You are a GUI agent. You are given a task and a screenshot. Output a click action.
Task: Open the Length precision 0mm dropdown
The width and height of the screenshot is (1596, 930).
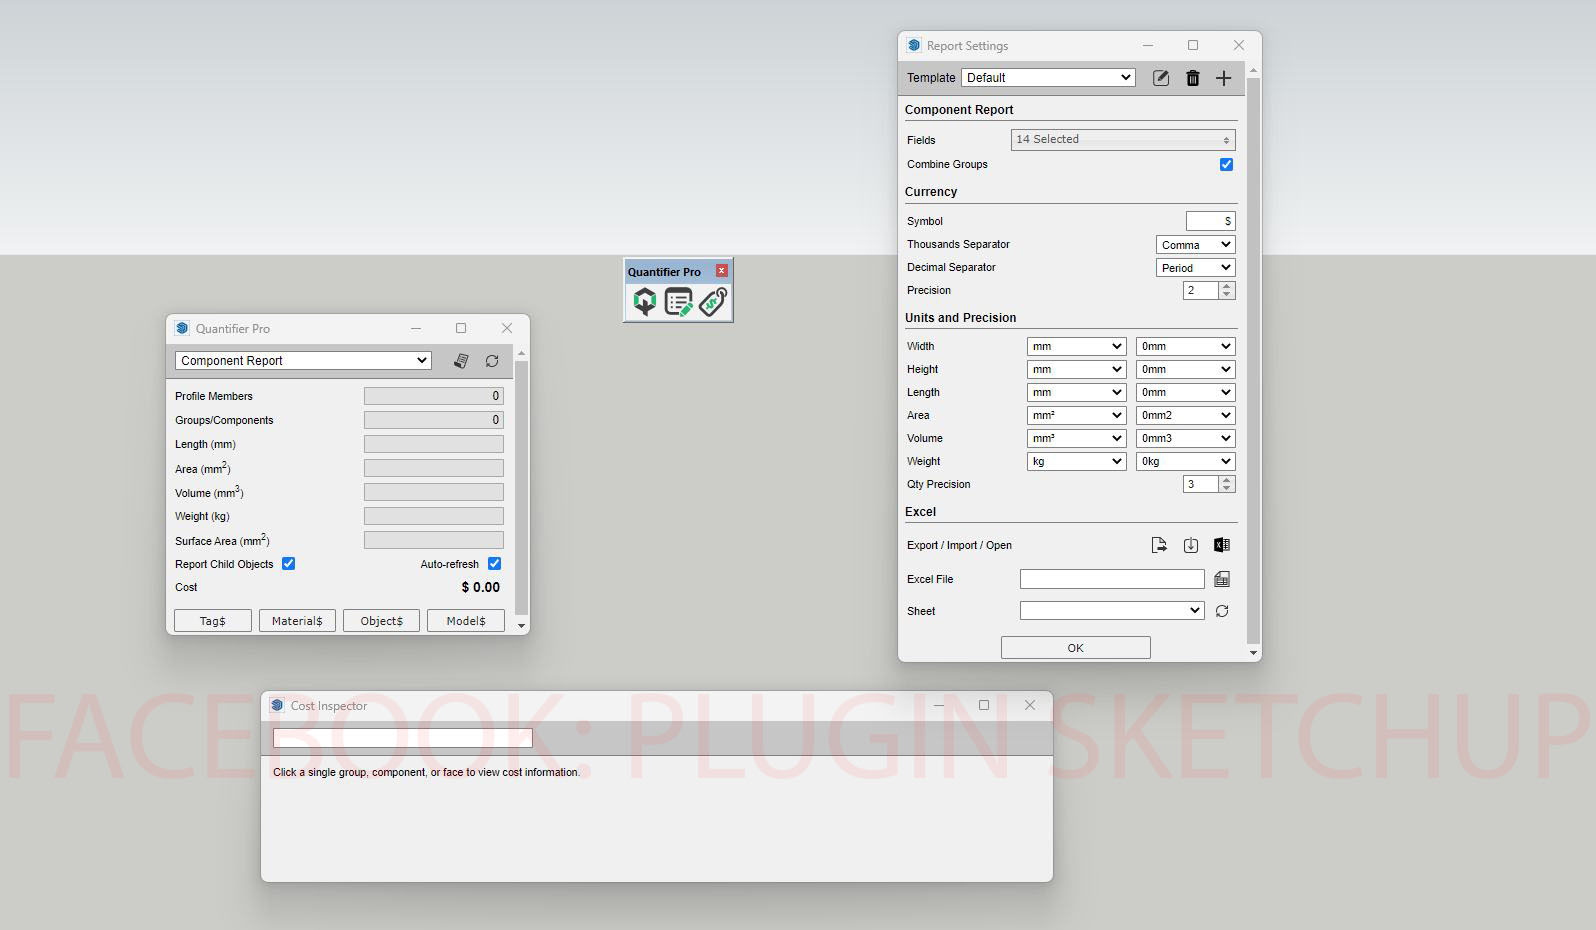(x=1186, y=392)
